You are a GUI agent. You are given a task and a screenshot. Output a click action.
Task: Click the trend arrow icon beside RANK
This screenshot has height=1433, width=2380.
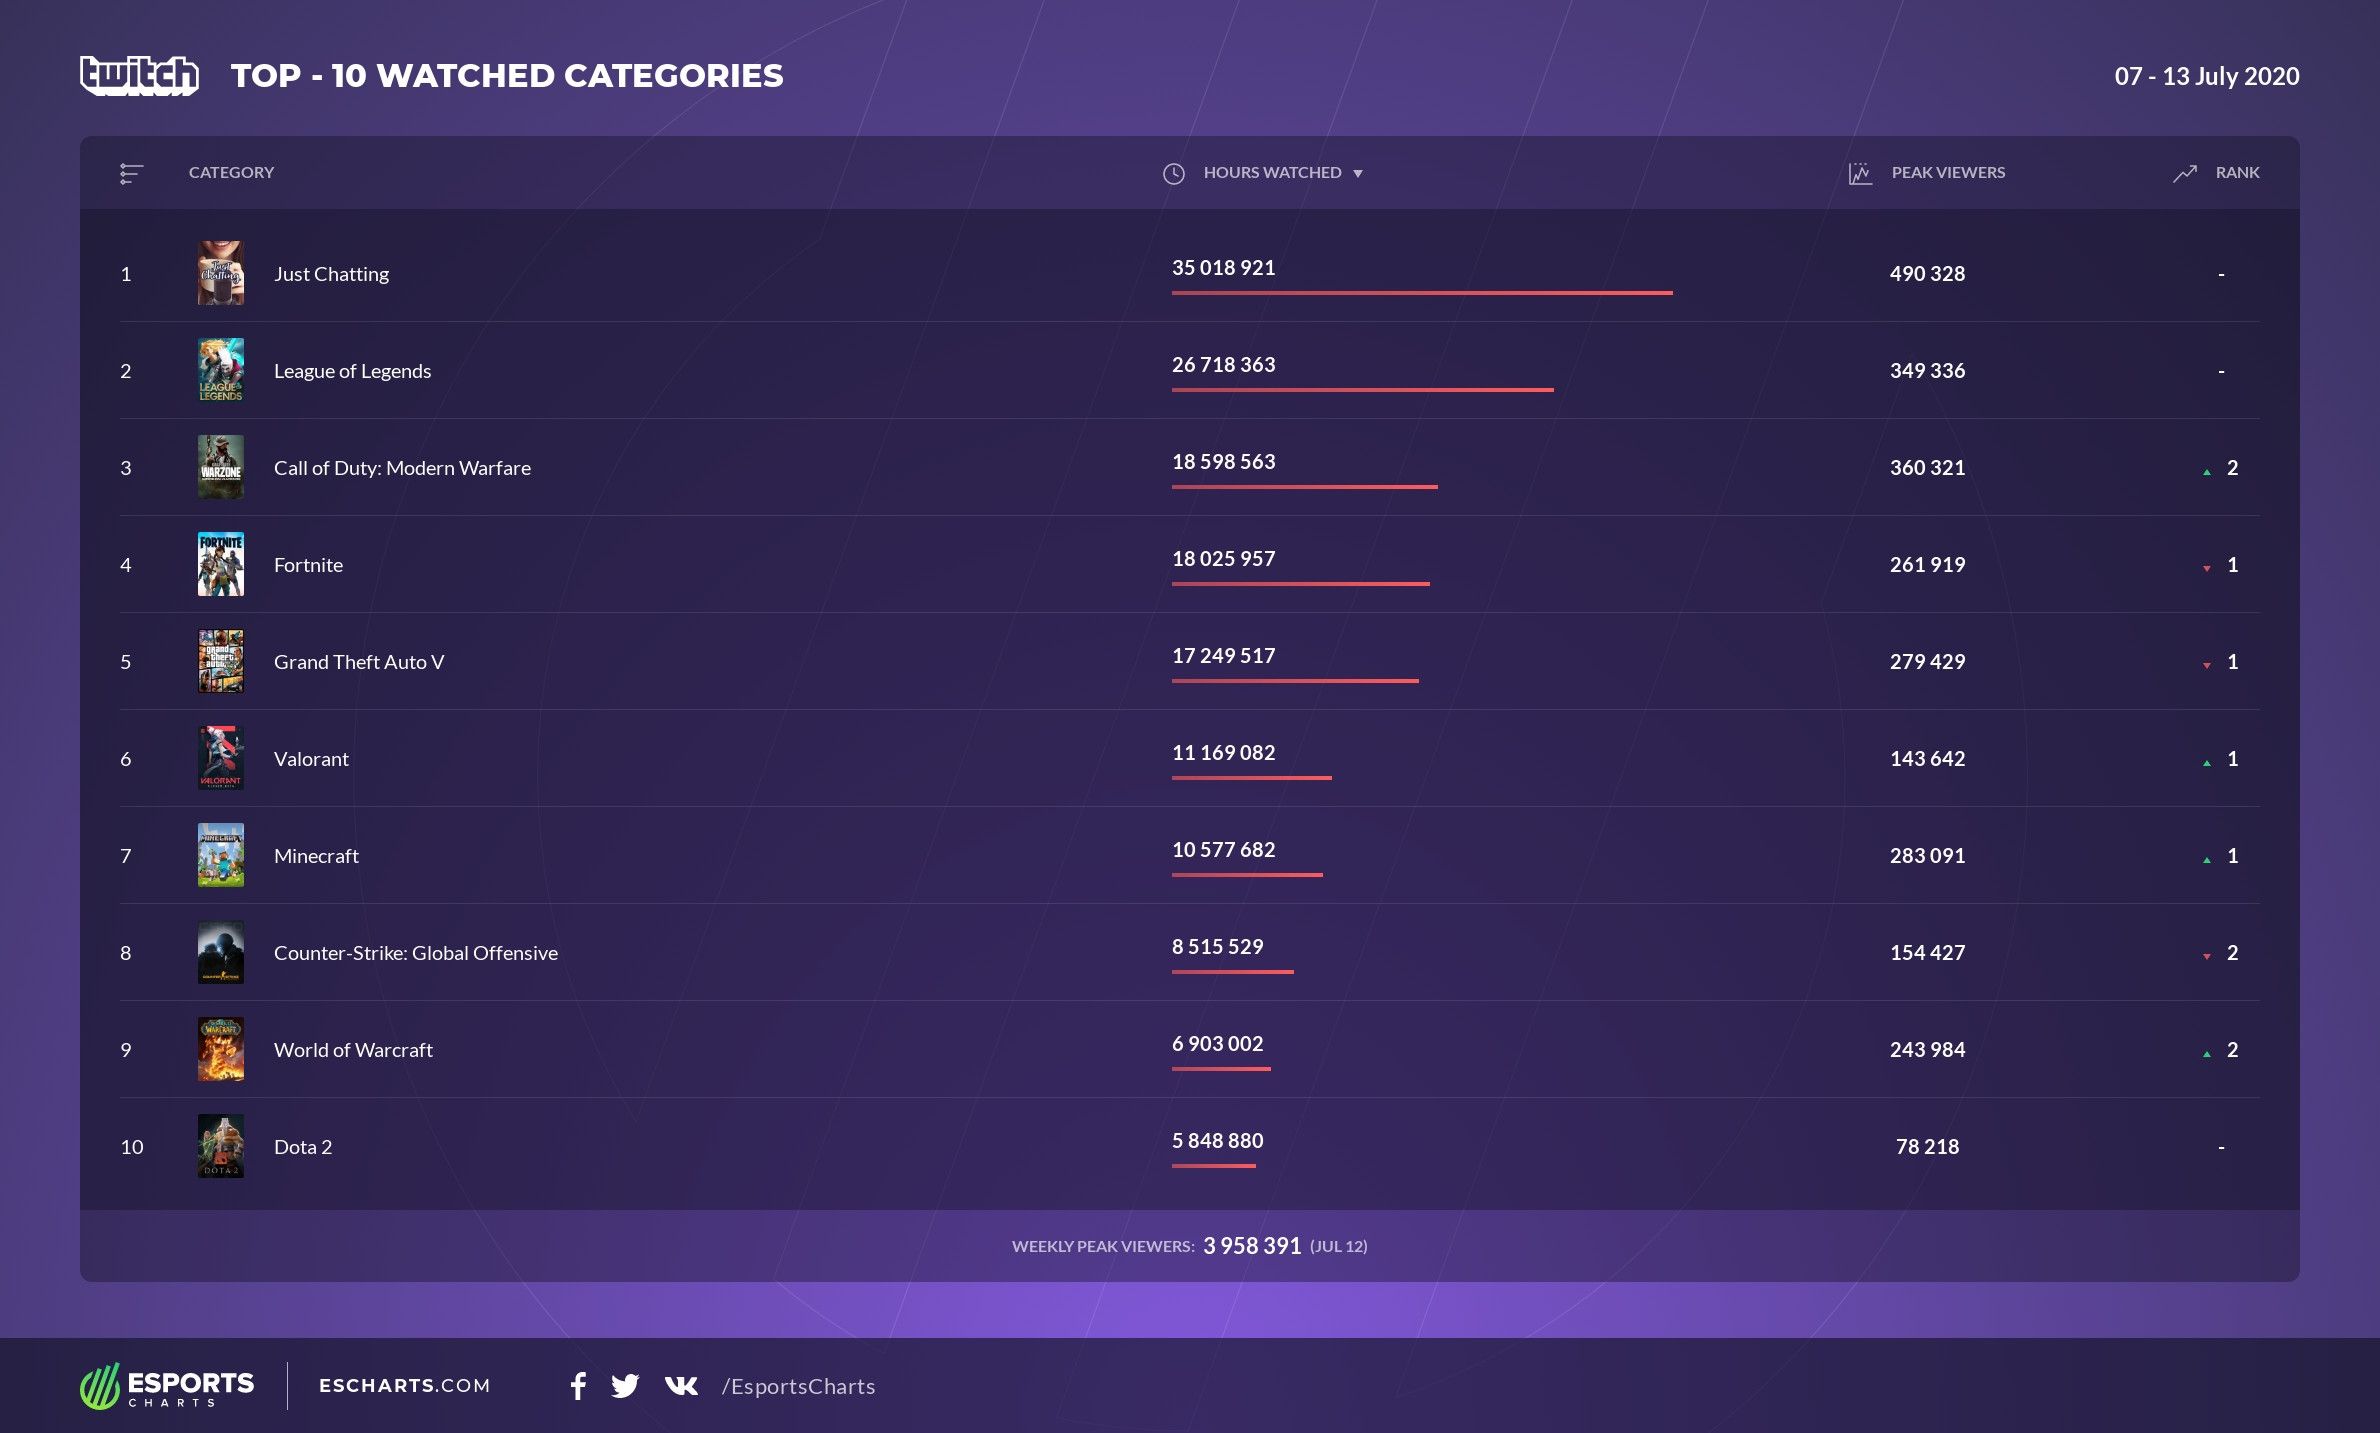pos(2185,174)
